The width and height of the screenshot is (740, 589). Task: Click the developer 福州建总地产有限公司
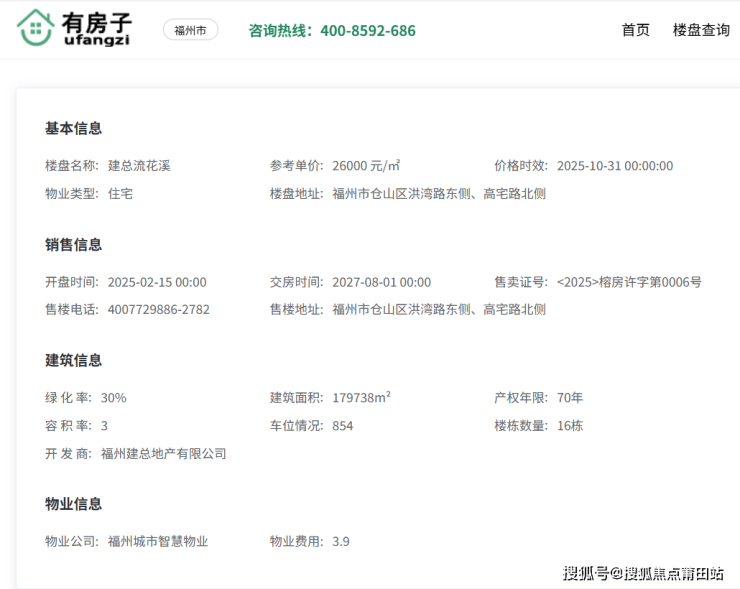pos(163,454)
